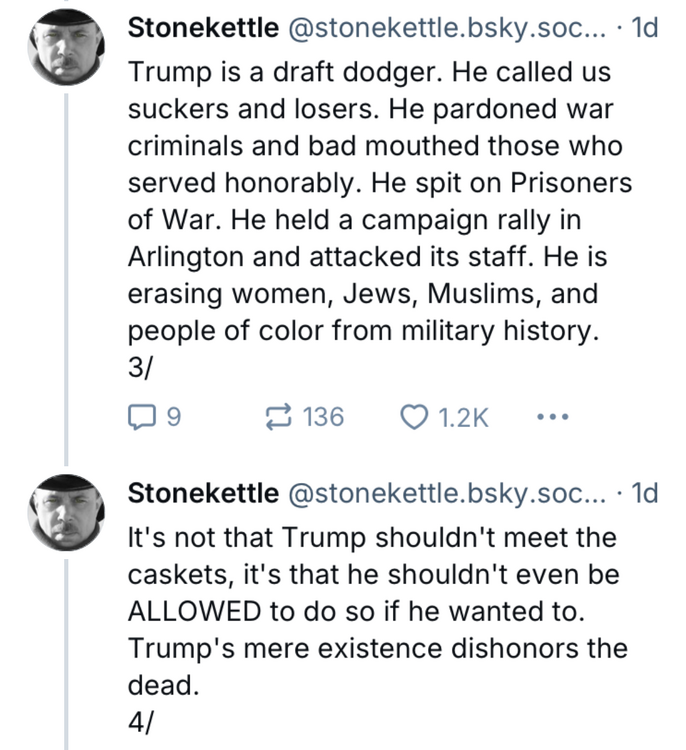Like the draft dodger post with the heart icon
This screenshot has width=686, height=750.
[x=407, y=416]
